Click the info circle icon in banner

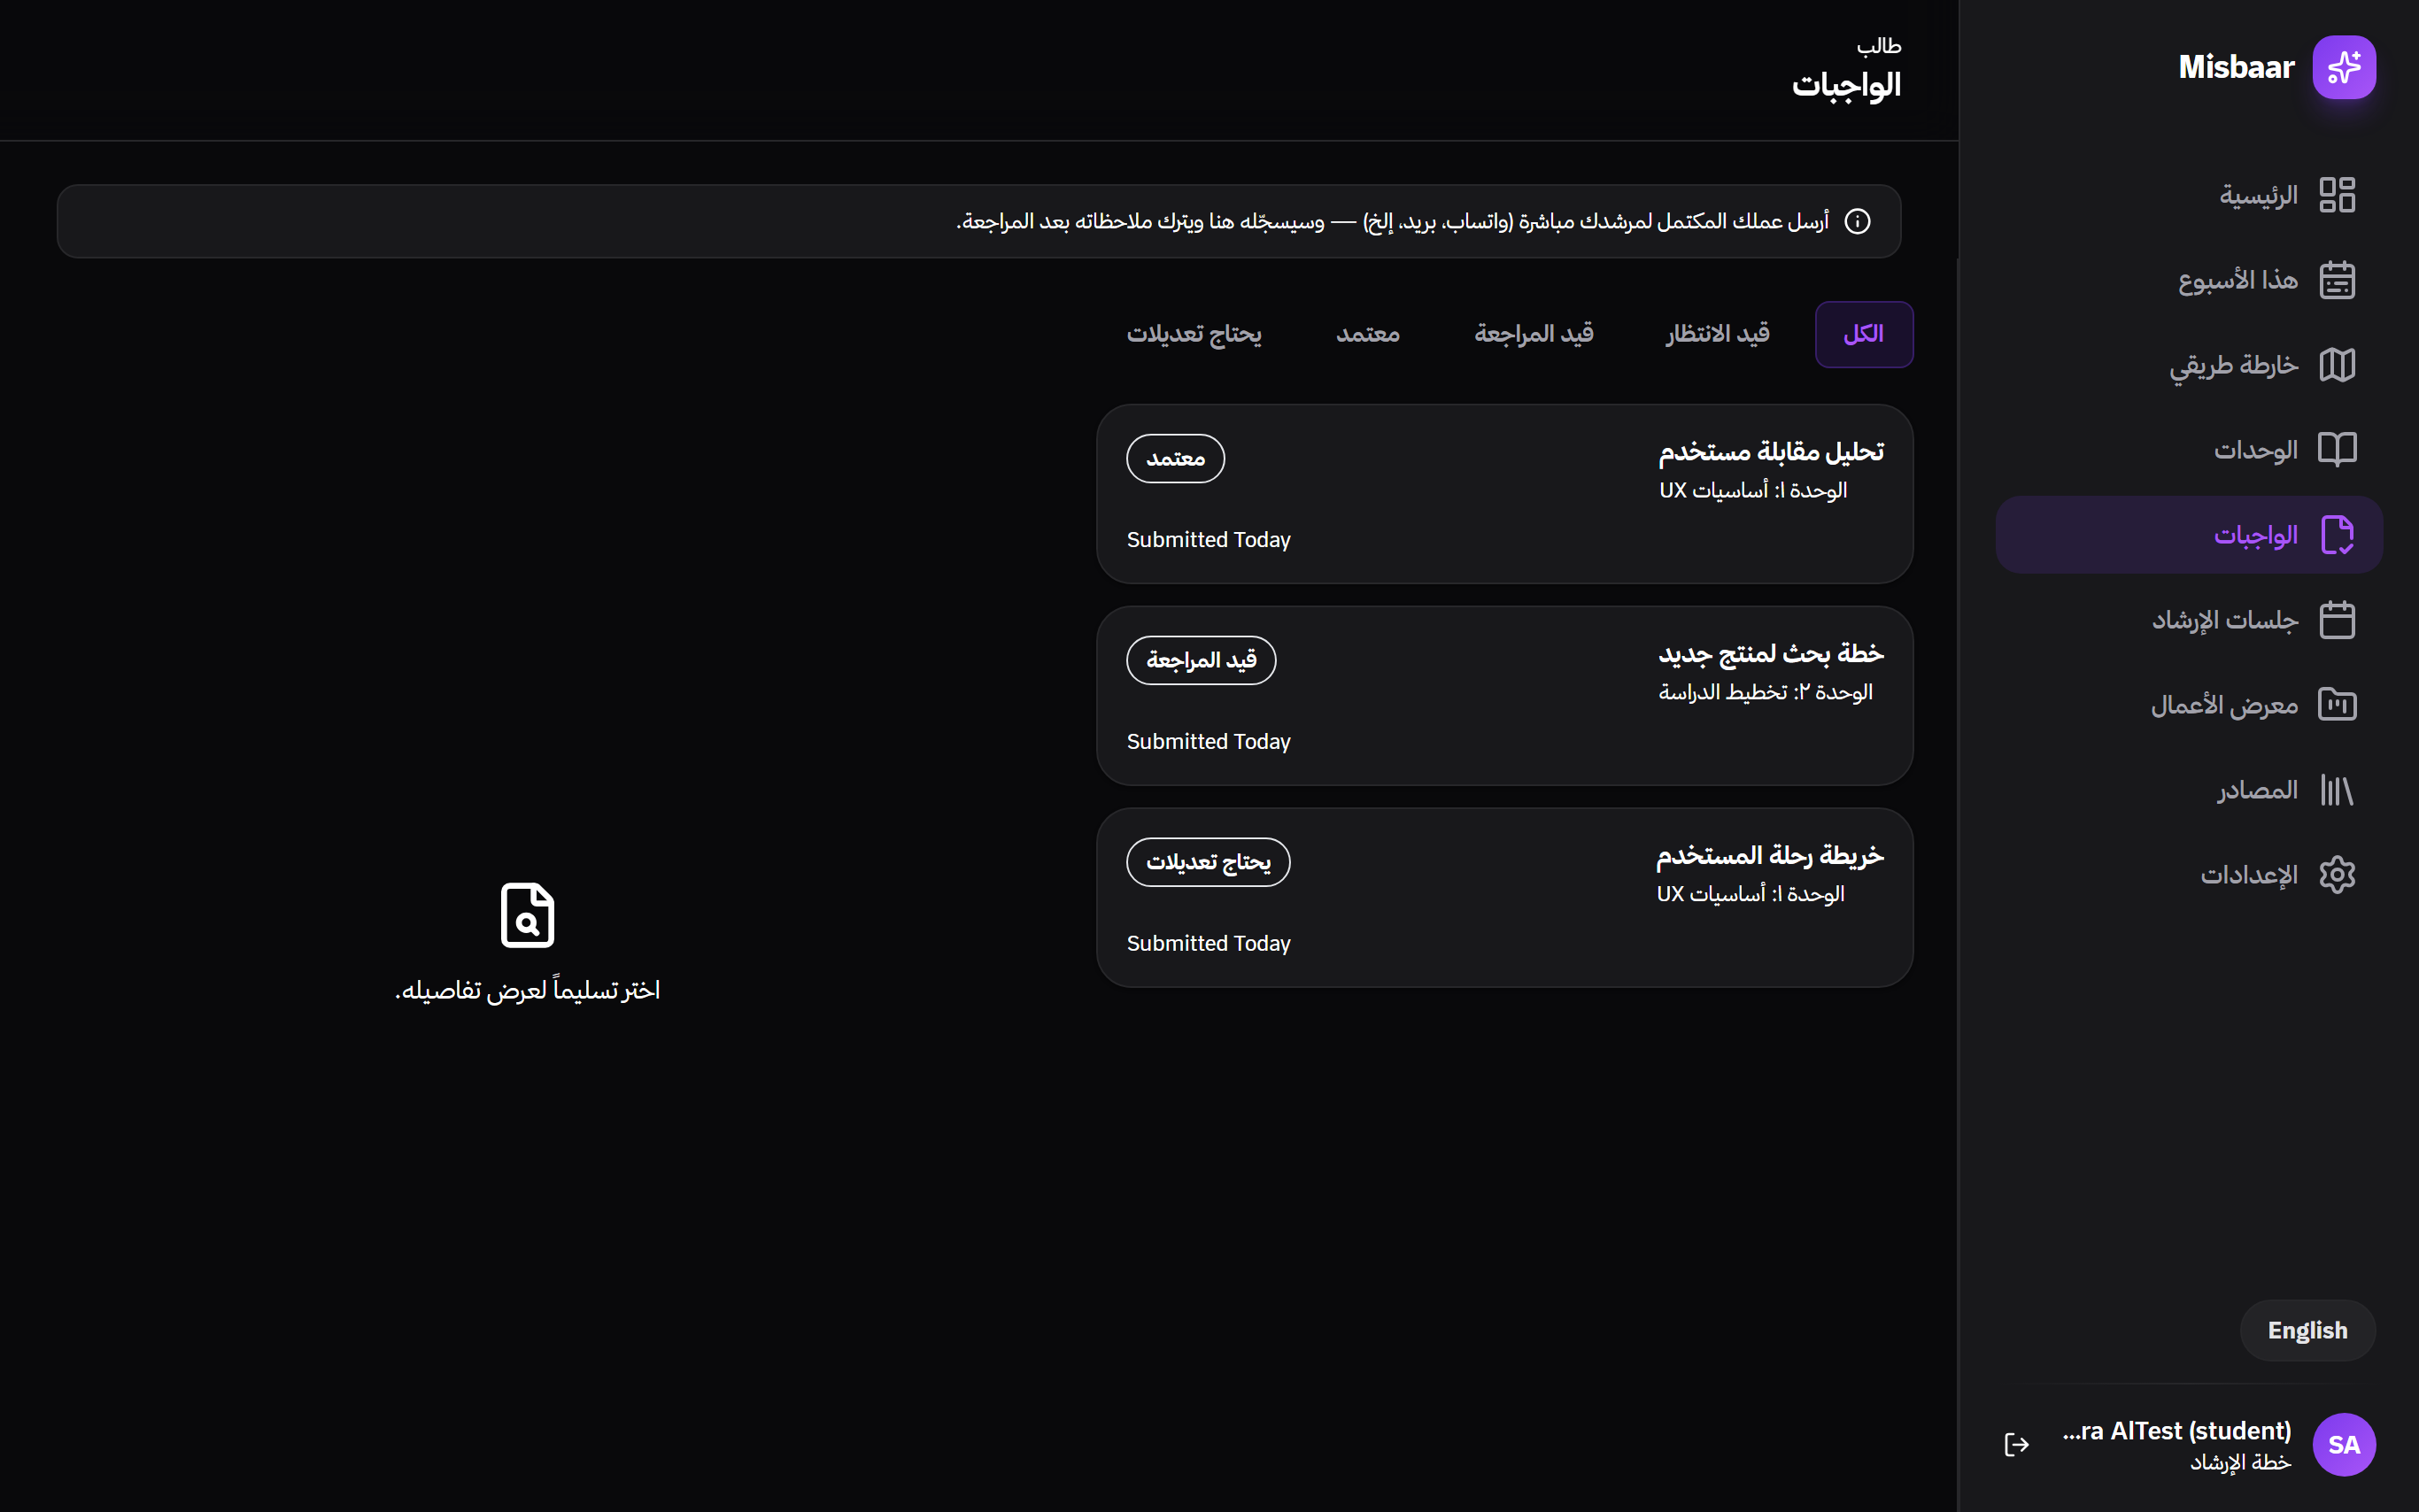[1857, 221]
